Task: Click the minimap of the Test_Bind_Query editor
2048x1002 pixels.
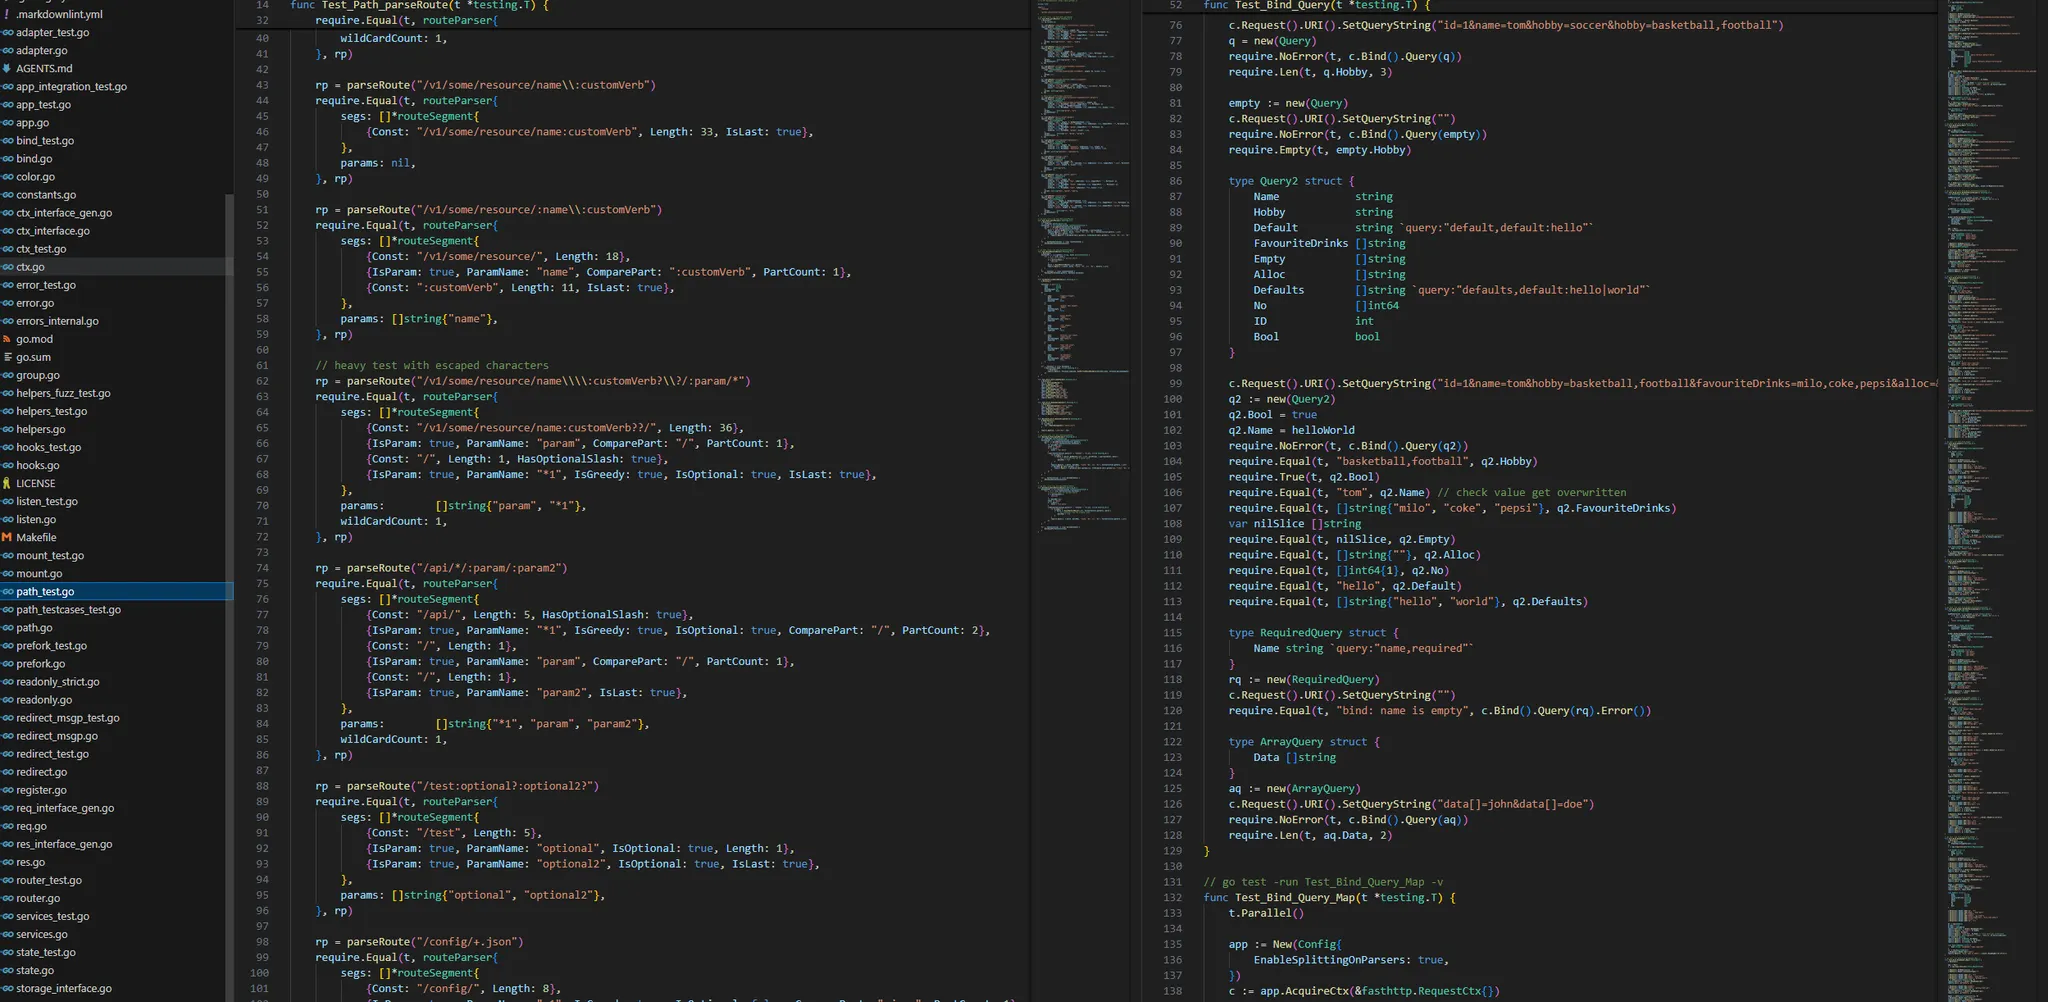Action: pyautogui.click(x=1993, y=500)
